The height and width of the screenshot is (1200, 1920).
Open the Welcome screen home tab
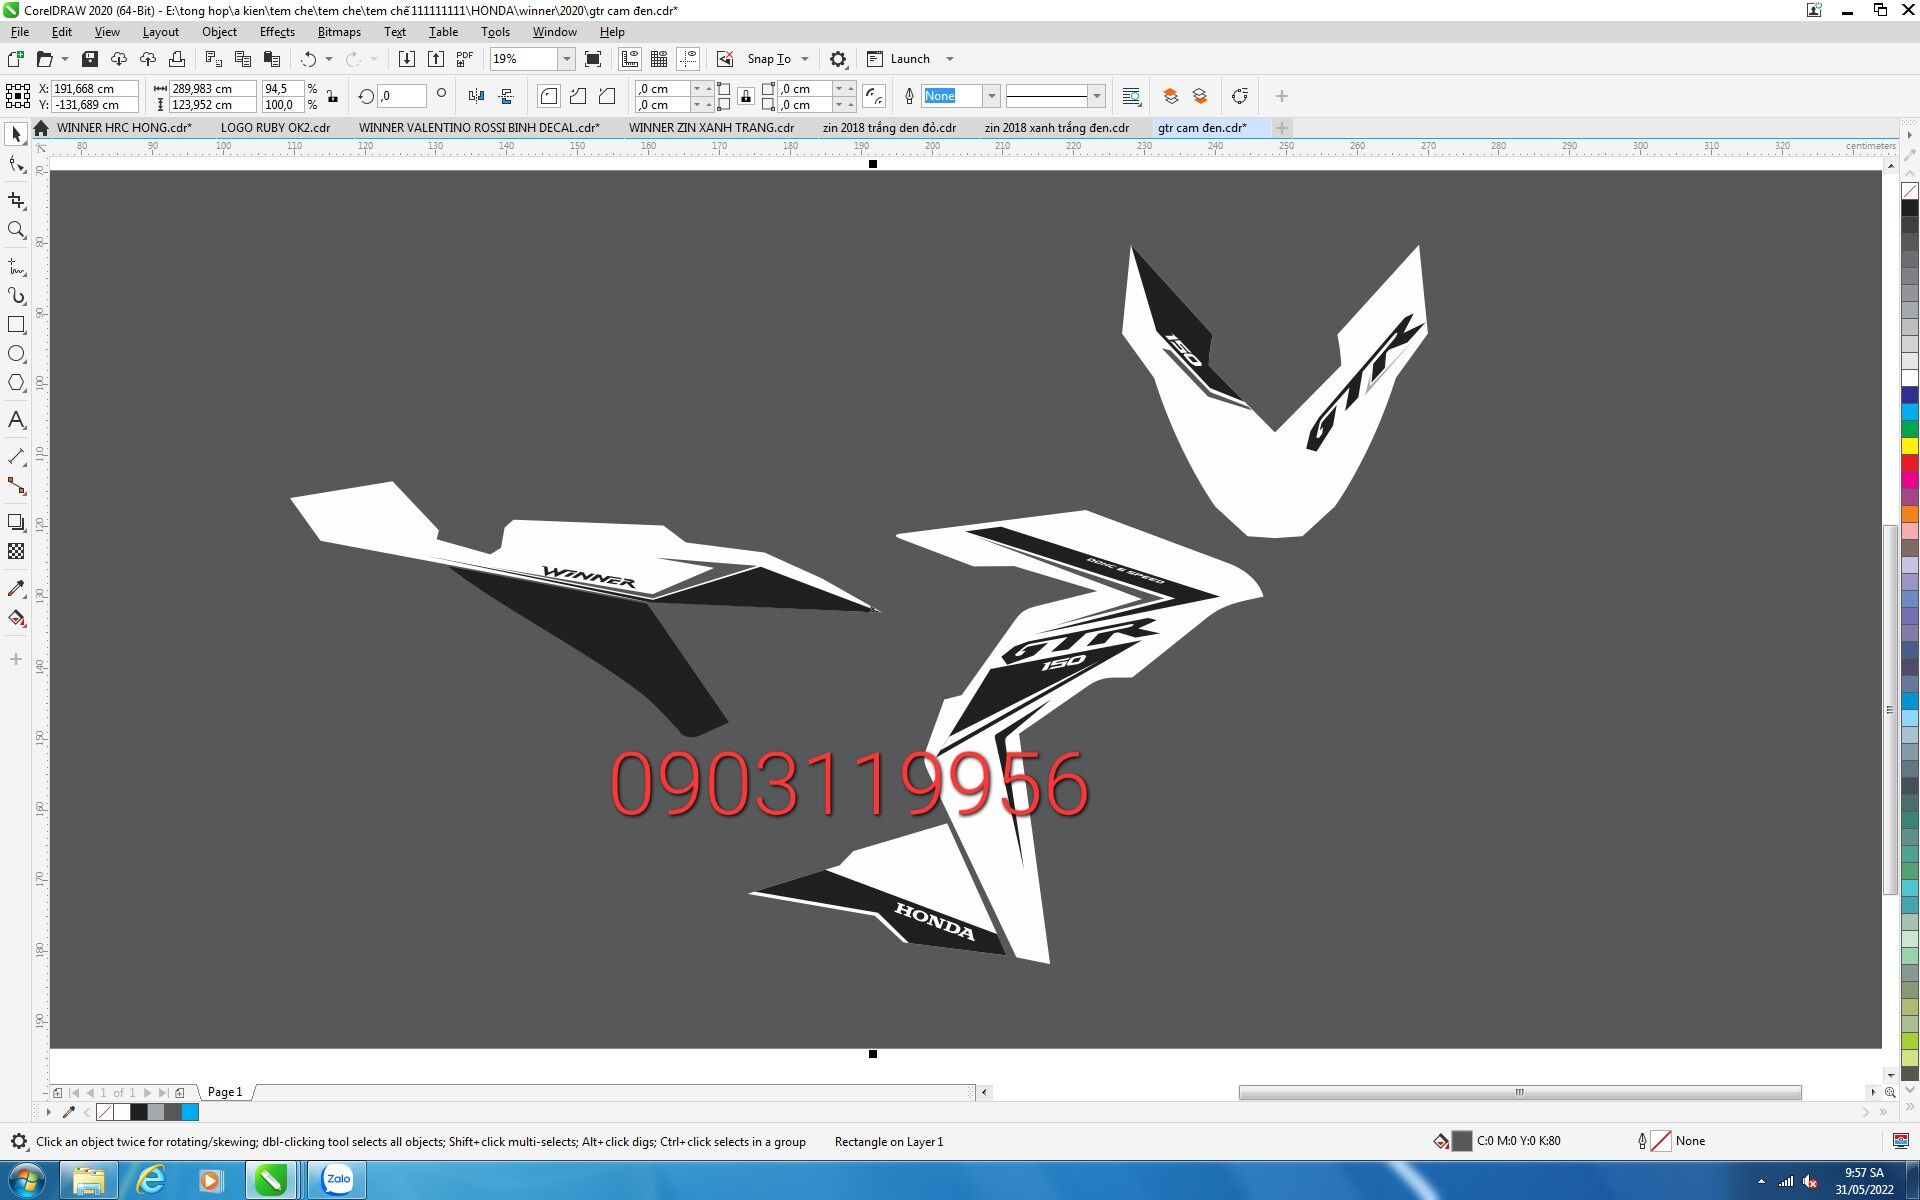(x=41, y=128)
